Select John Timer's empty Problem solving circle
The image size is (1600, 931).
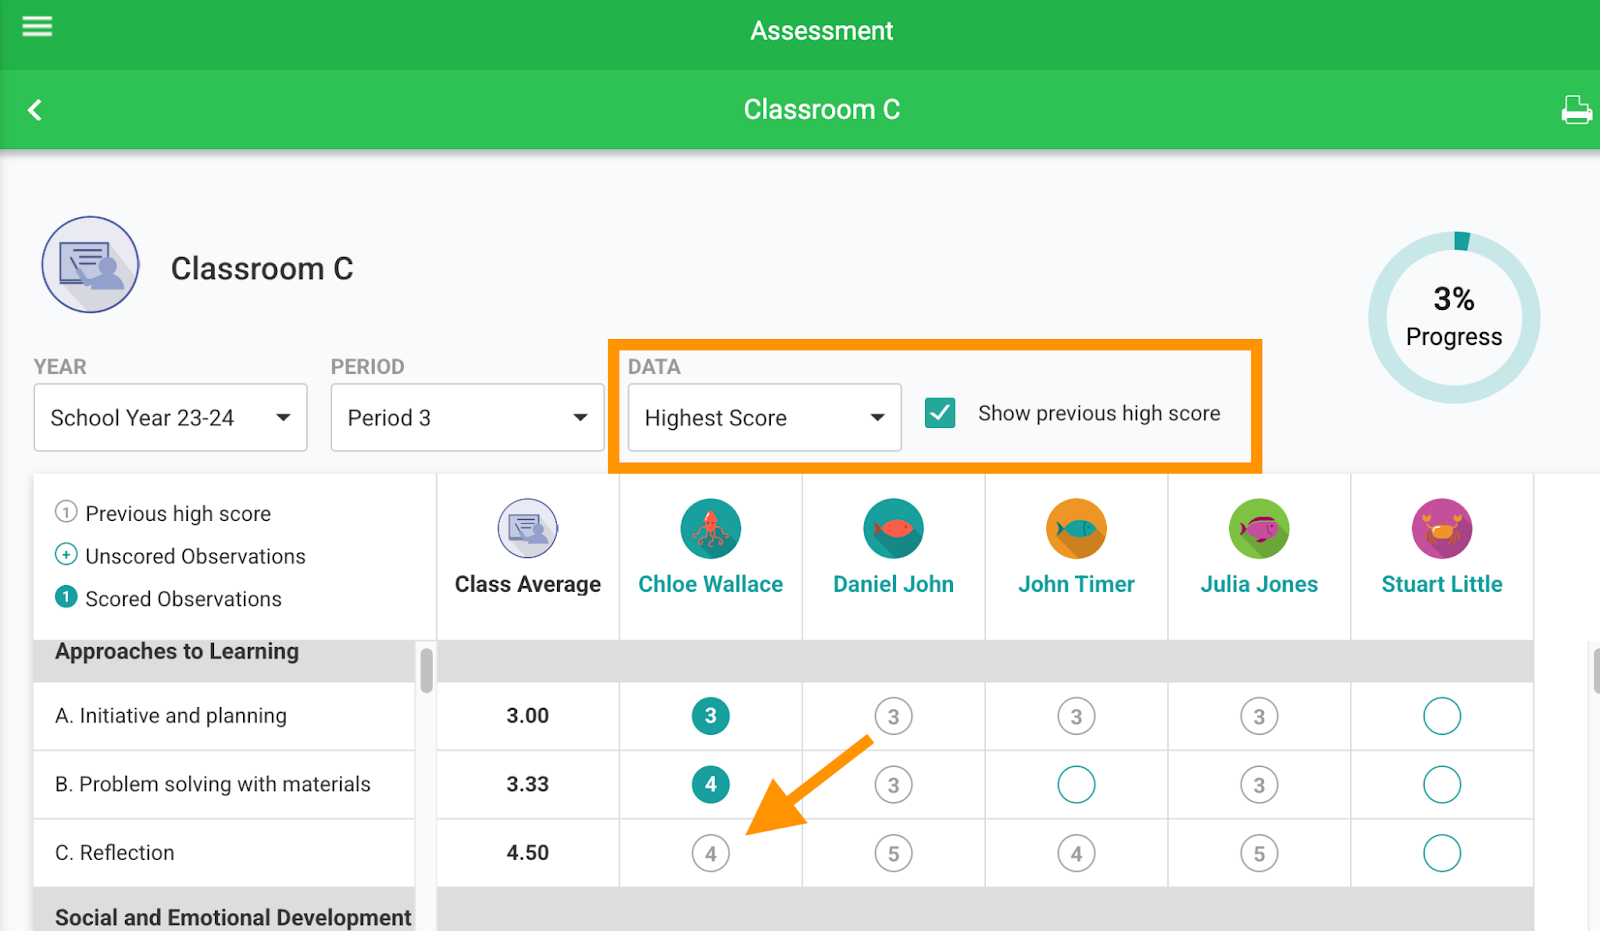(1076, 785)
